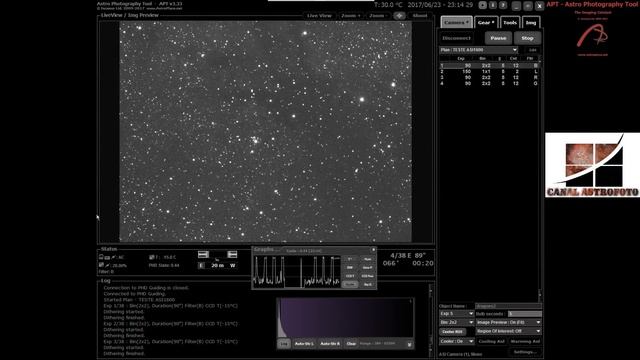Click the log panel scrollbar
Viewport: 640px width, 360px height.
coord(430,320)
